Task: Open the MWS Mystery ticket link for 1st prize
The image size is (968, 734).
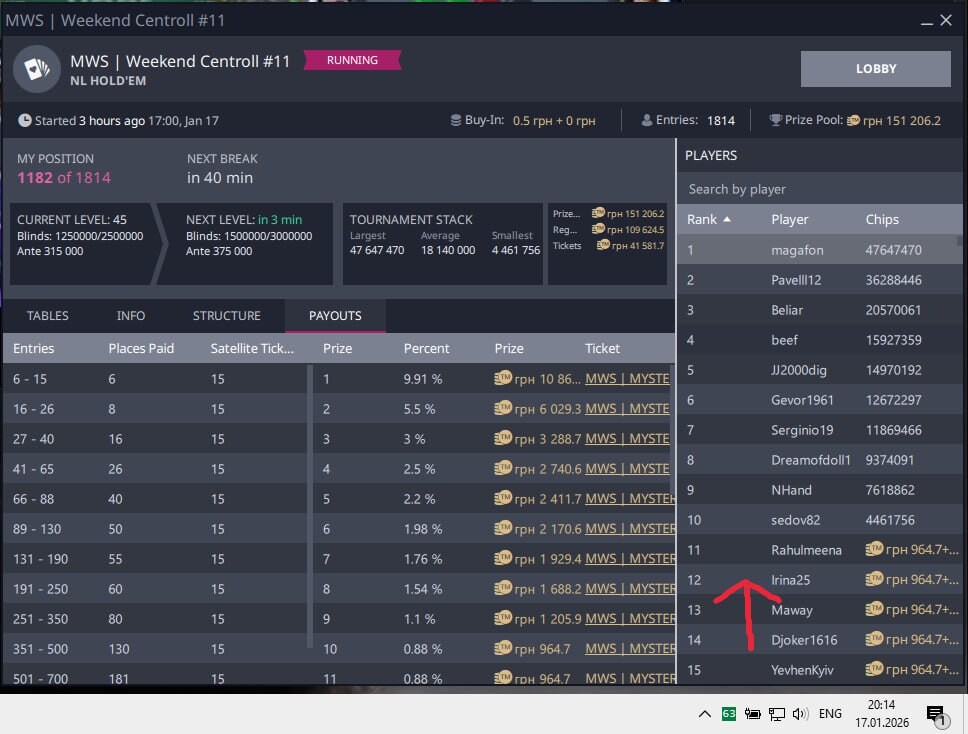Action: coord(627,379)
